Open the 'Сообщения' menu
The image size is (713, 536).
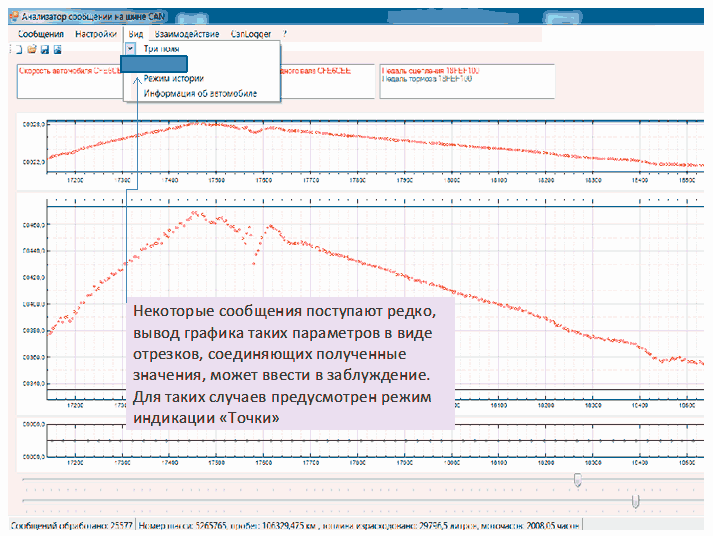tap(41, 34)
